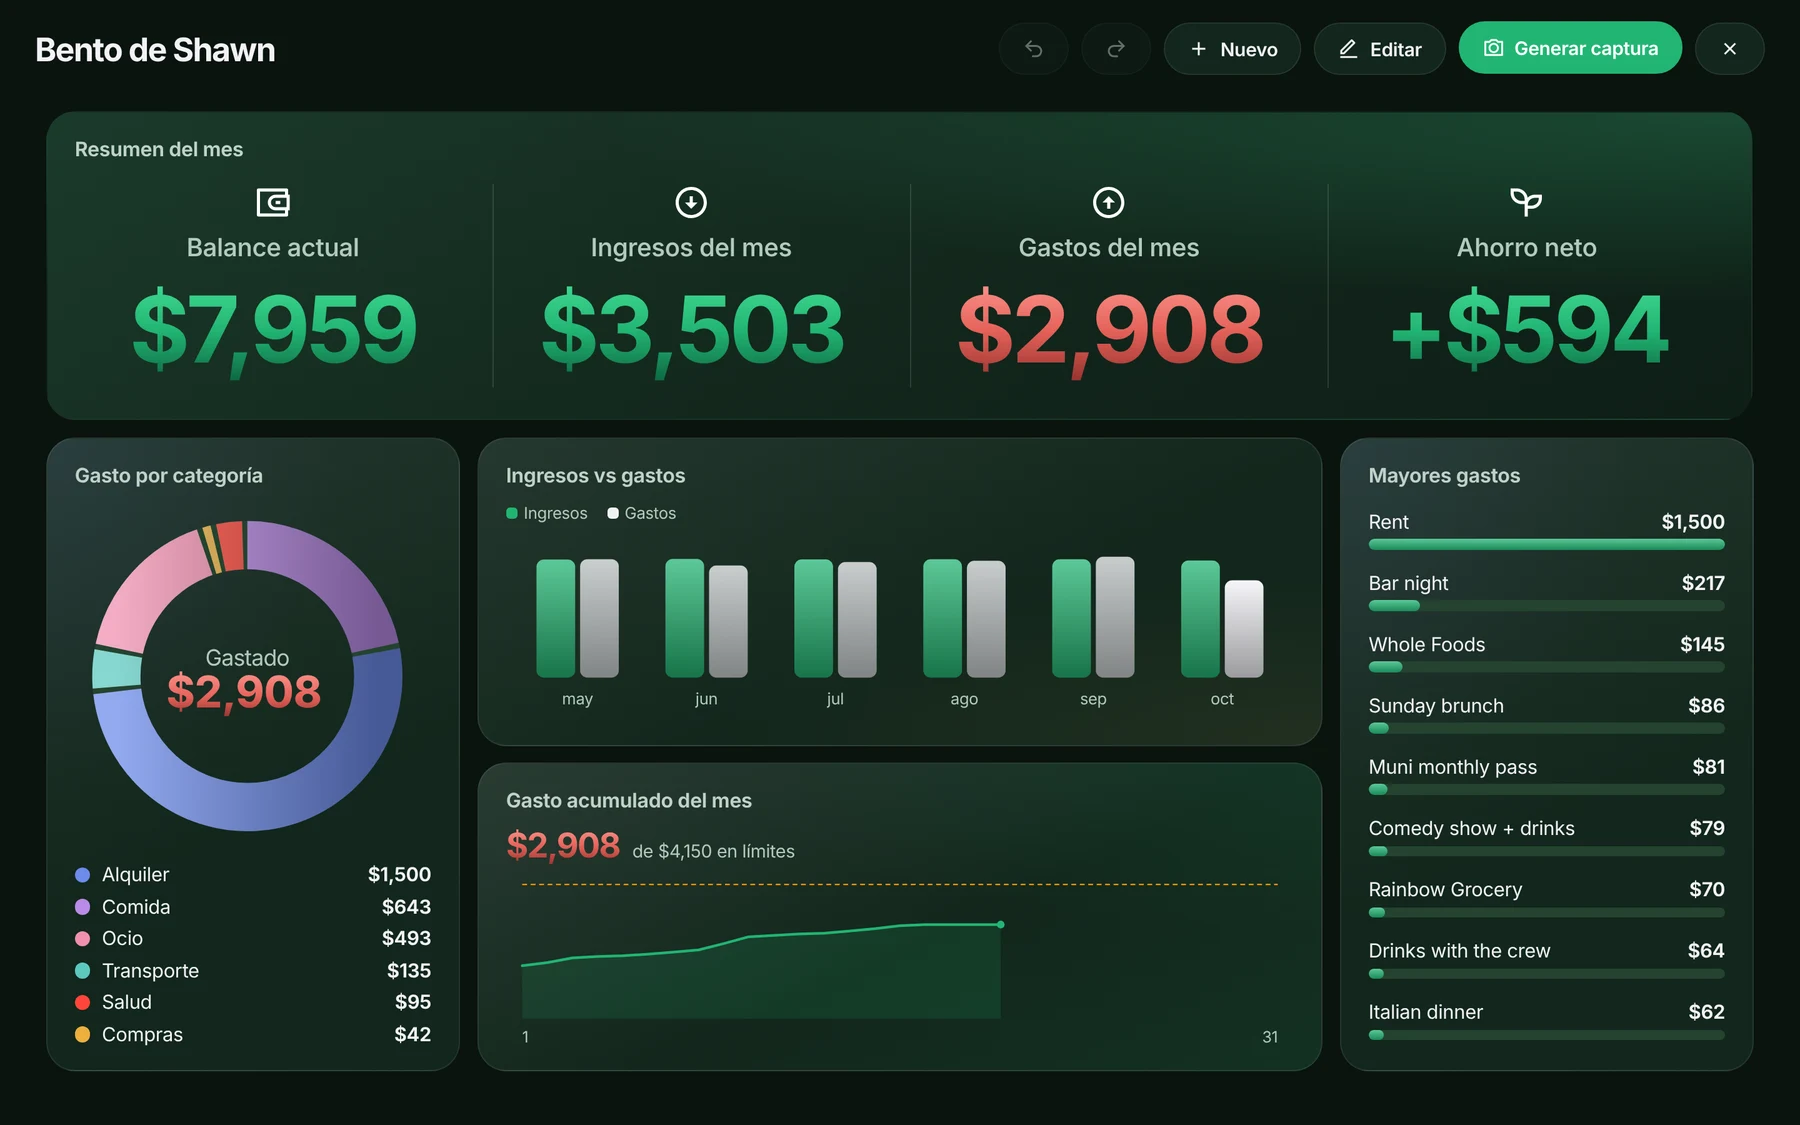Click the Bar night expense progress bar
Viewport: 1800px width, 1125px height.
[x=1546, y=606]
